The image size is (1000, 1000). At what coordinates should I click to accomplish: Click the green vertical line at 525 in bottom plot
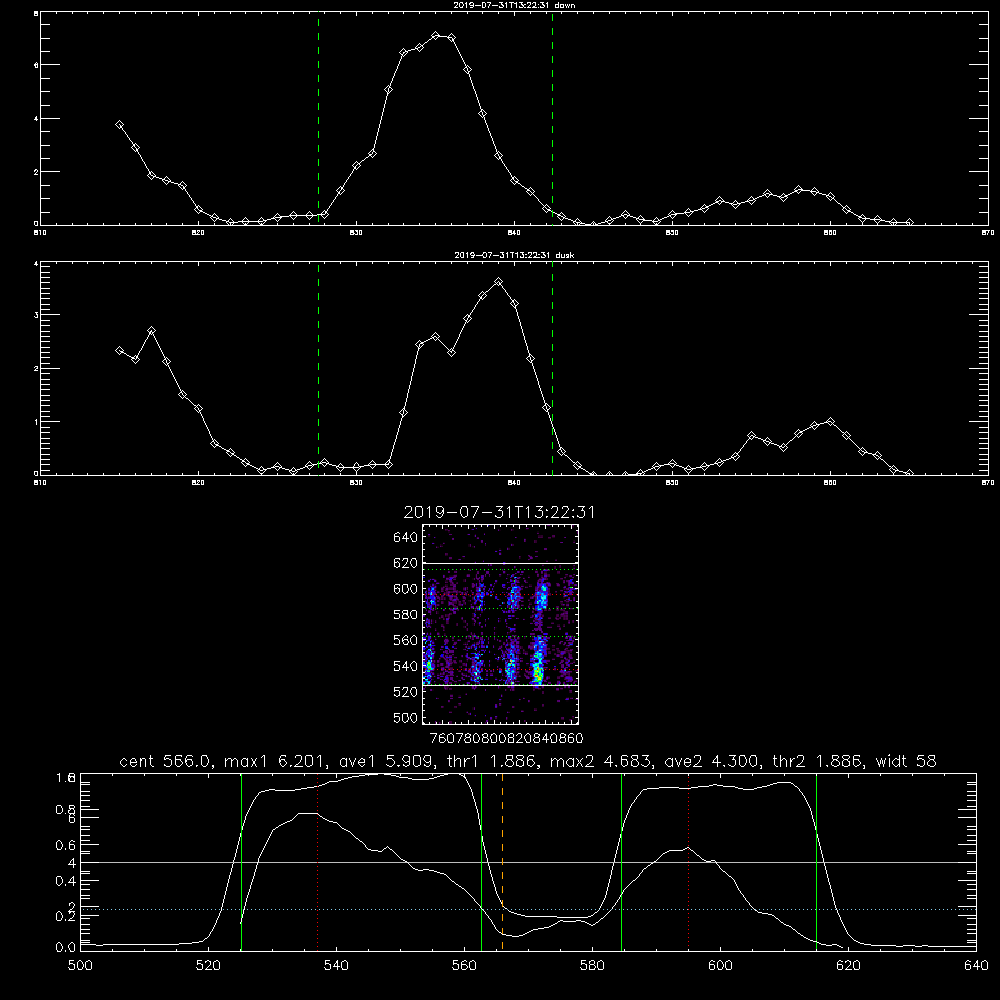point(241,861)
